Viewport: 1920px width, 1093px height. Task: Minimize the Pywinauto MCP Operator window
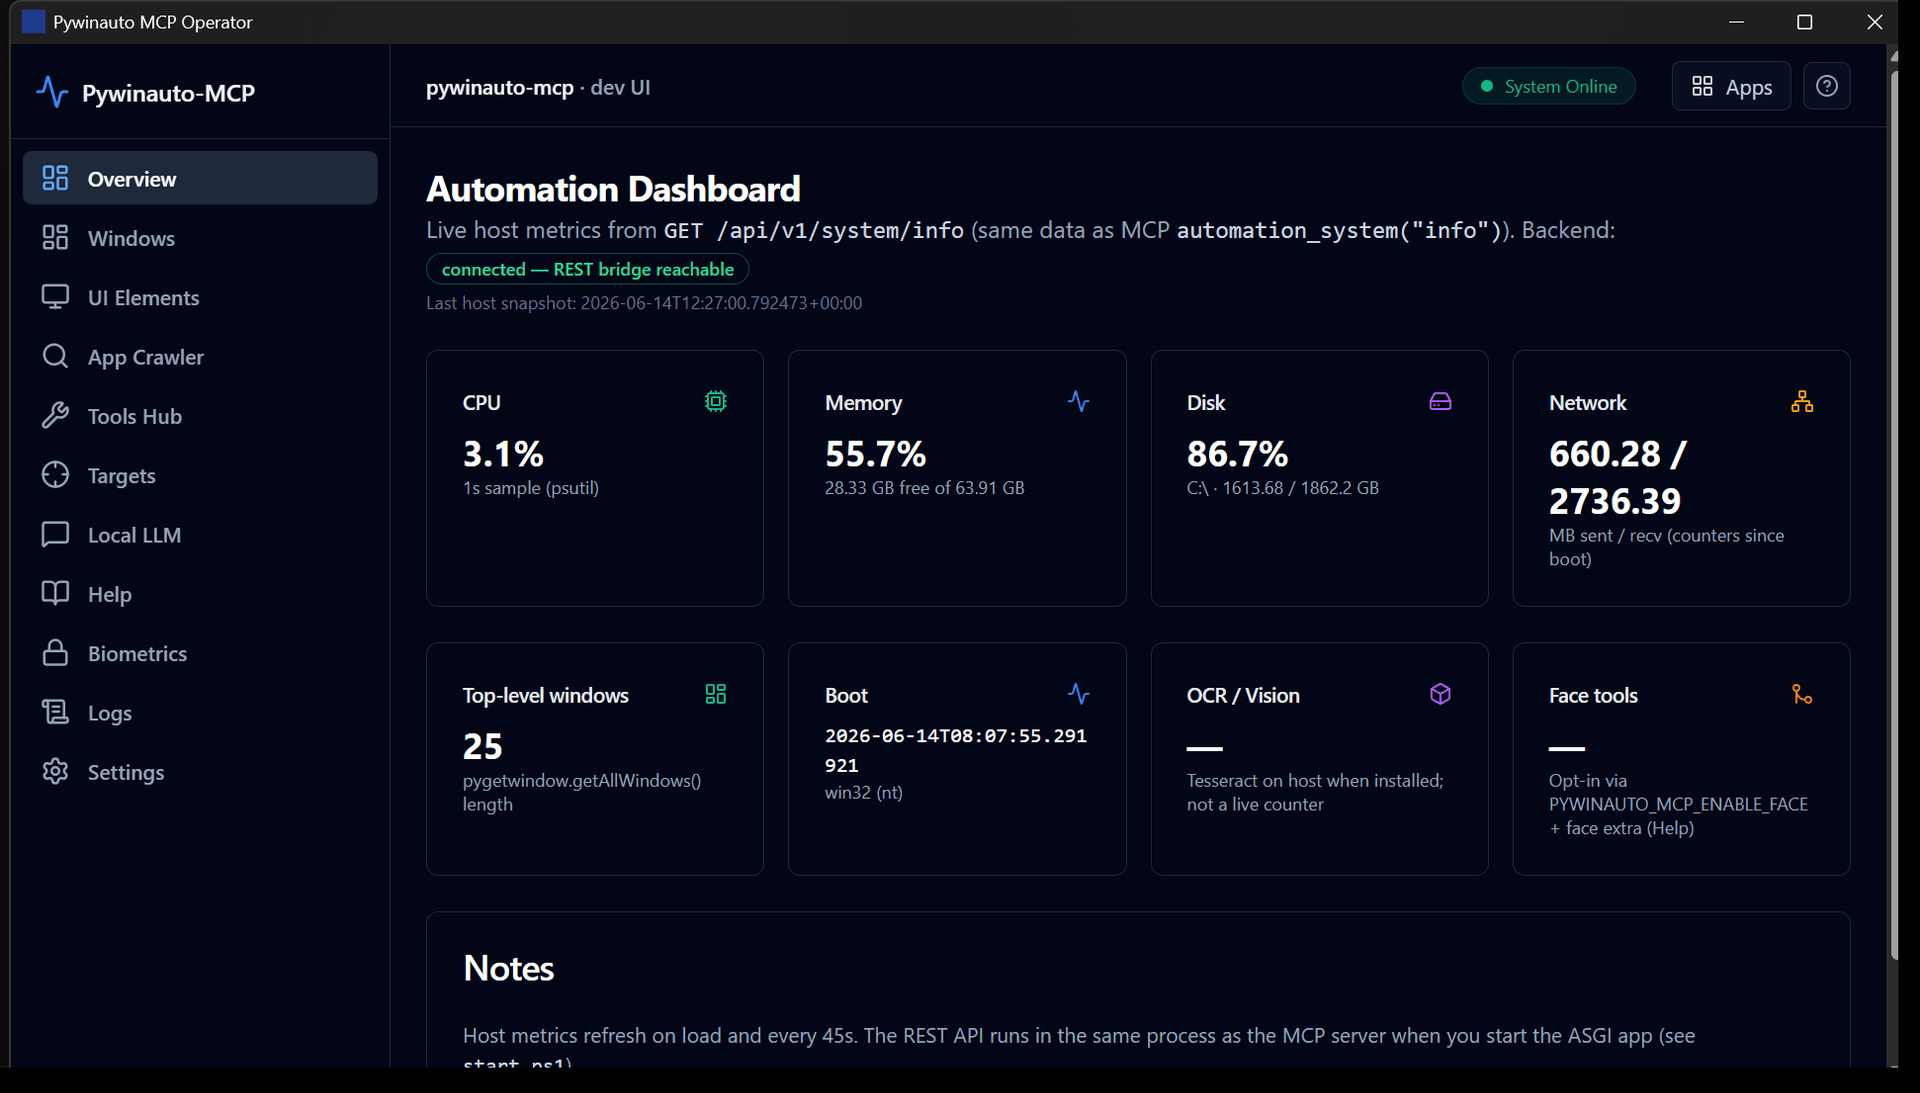click(1736, 22)
